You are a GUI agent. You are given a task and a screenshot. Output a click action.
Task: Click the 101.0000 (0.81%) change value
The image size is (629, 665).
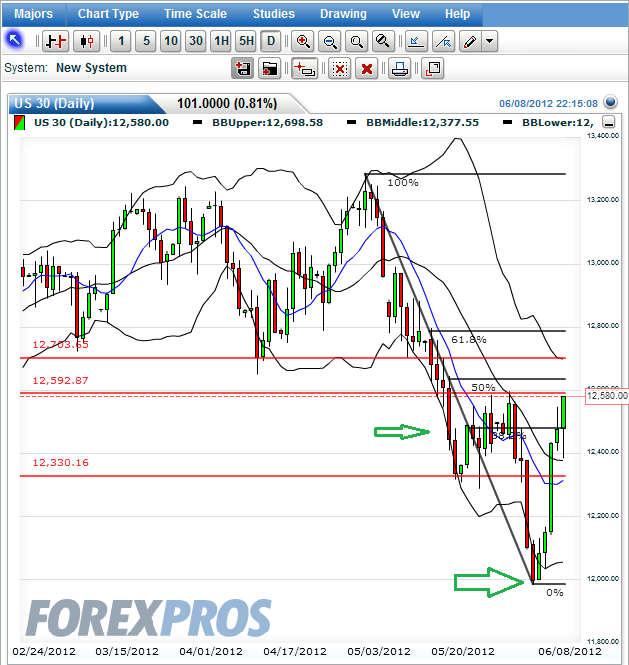[227, 103]
